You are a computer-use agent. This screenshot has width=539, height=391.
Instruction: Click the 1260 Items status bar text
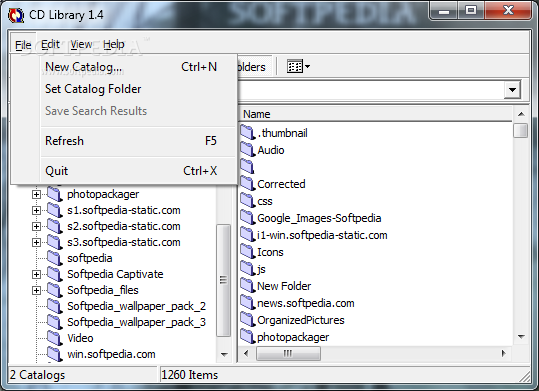[x=189, y=375]
